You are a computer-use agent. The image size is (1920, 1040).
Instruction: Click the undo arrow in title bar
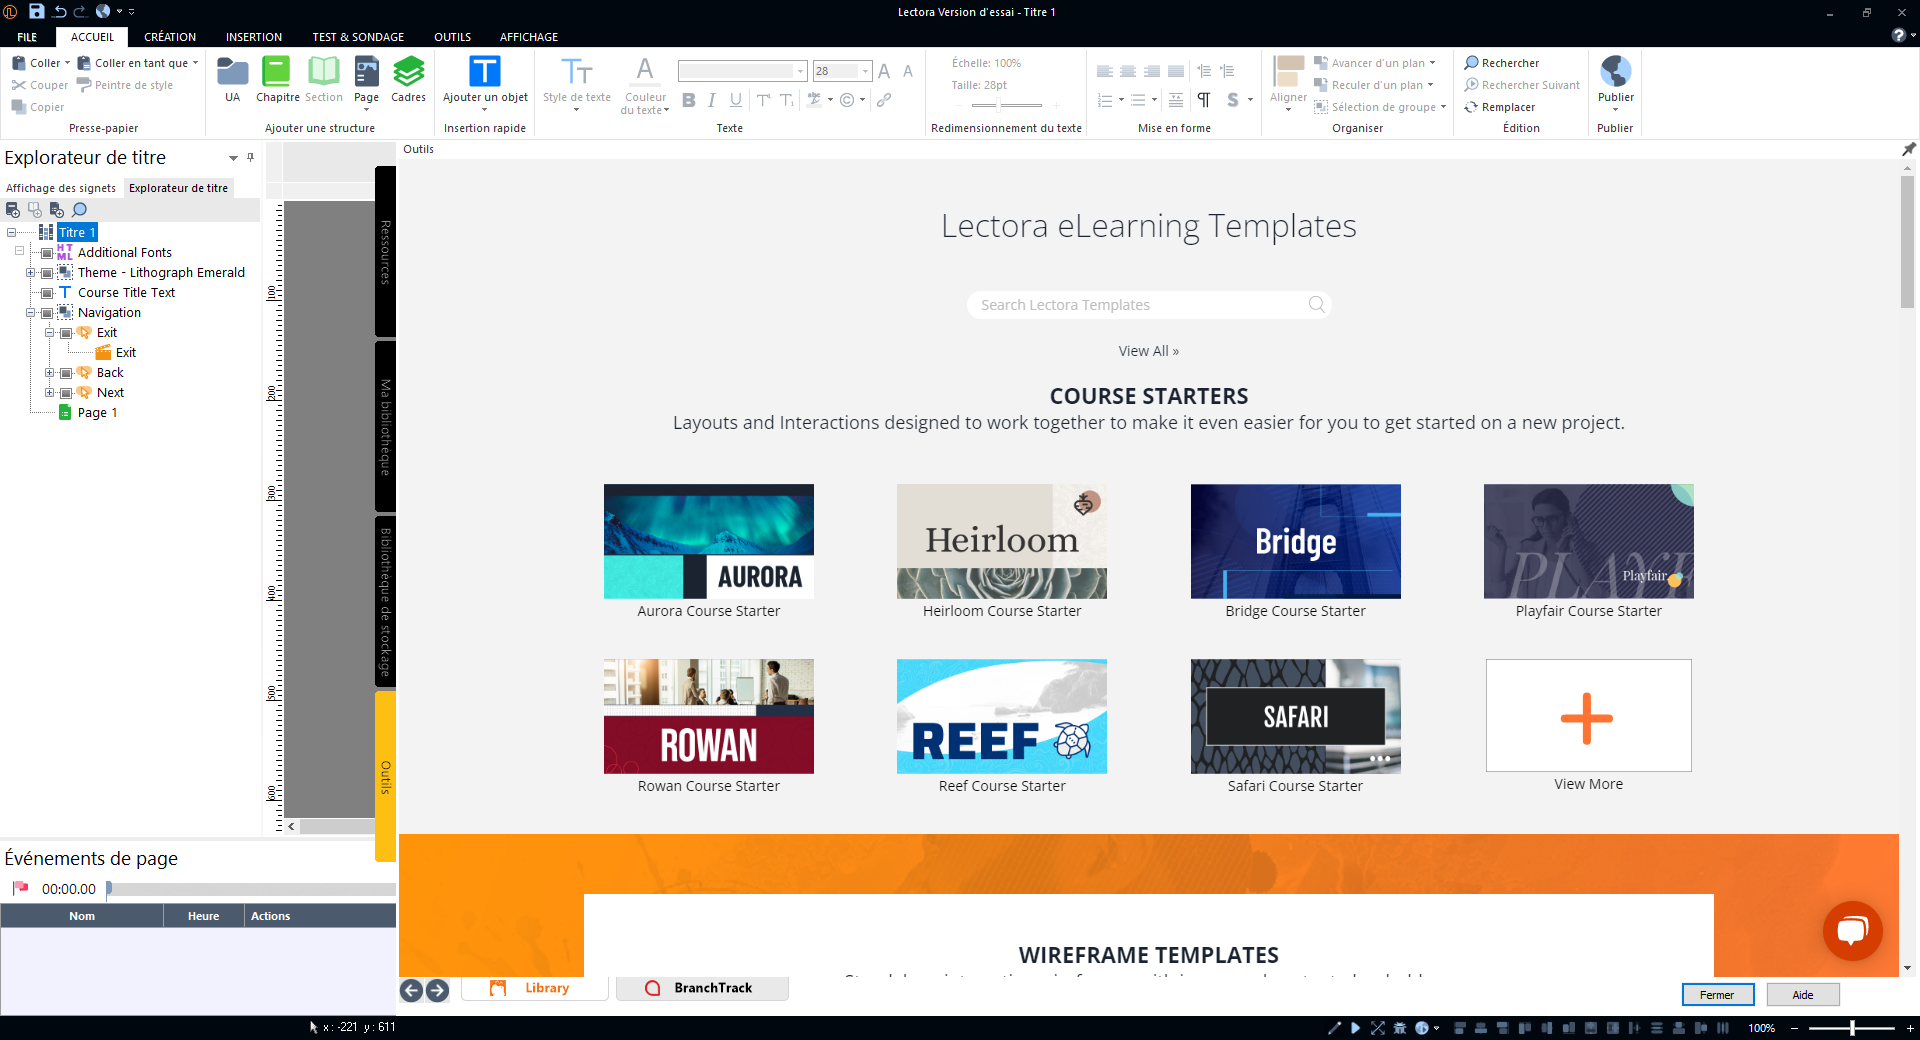tap(59, 11)
